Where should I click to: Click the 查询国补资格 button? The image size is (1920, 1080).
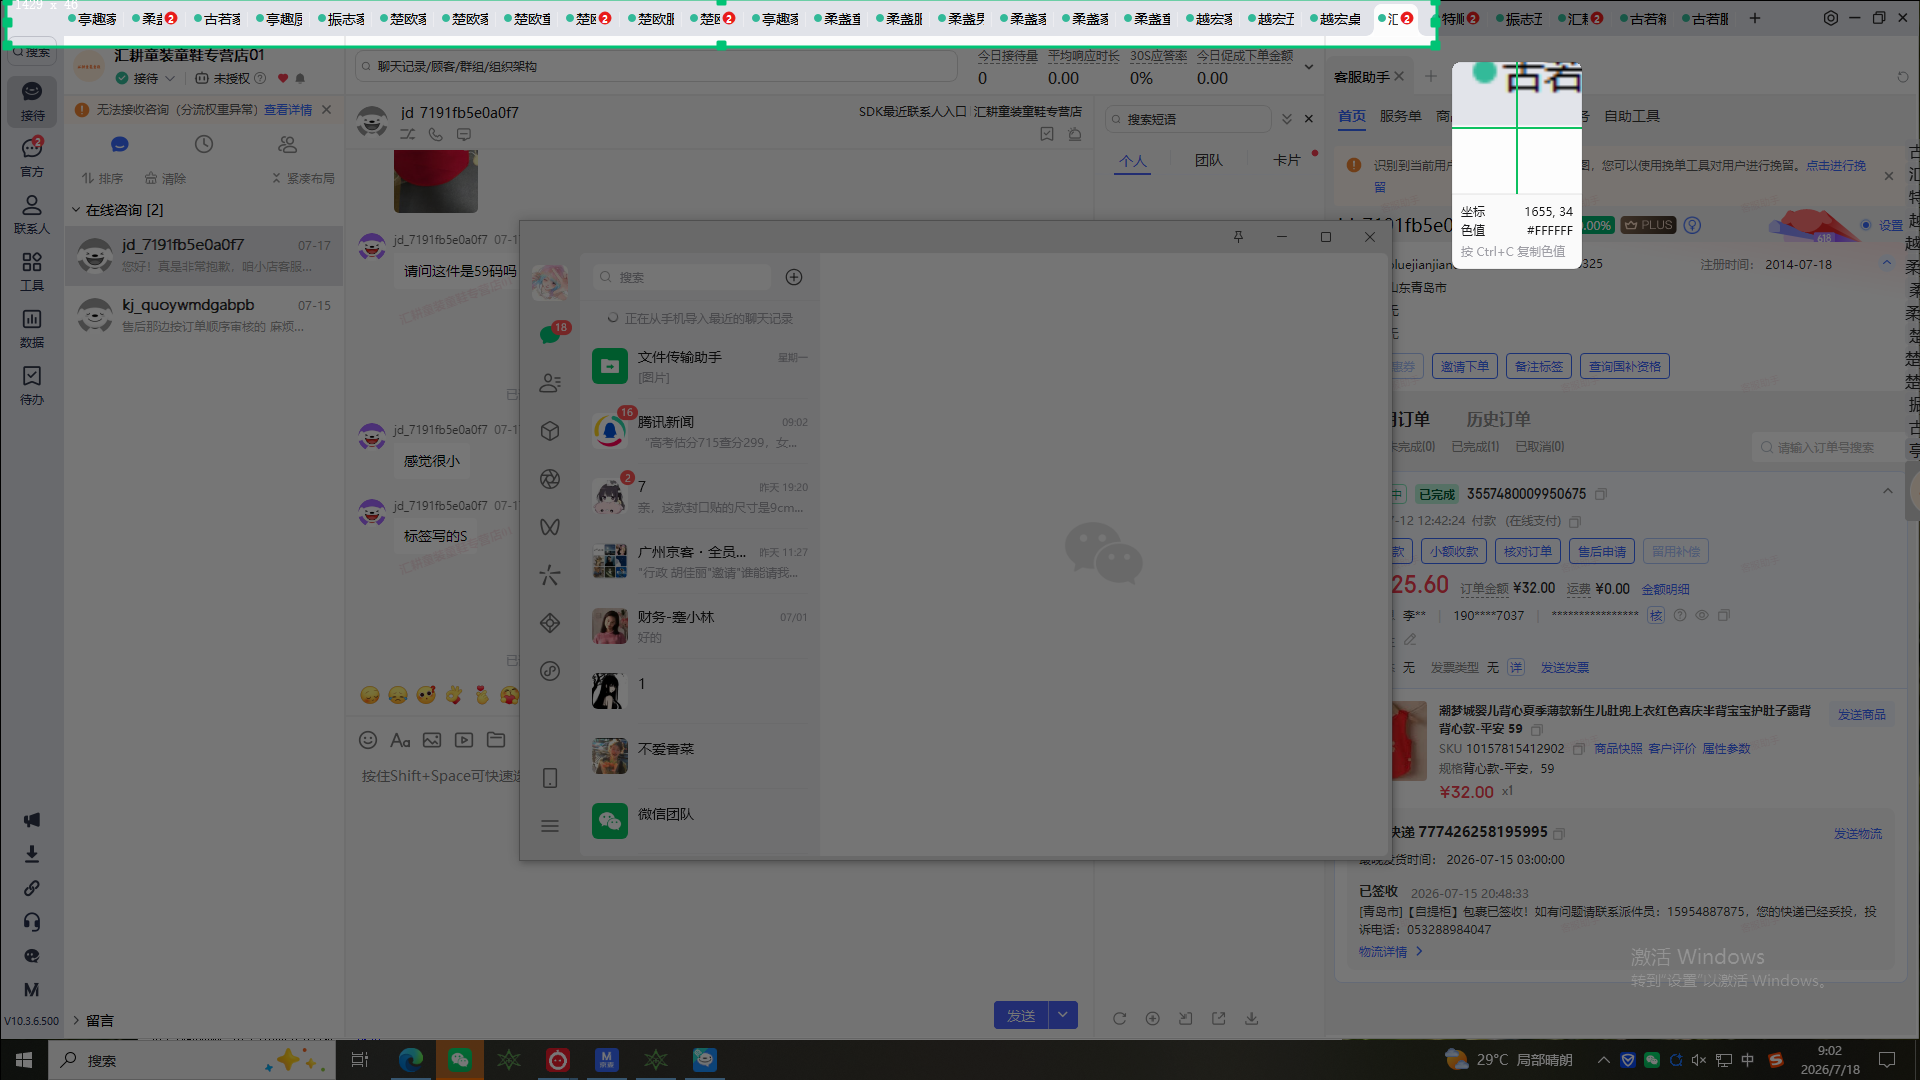pos(1625,367)
